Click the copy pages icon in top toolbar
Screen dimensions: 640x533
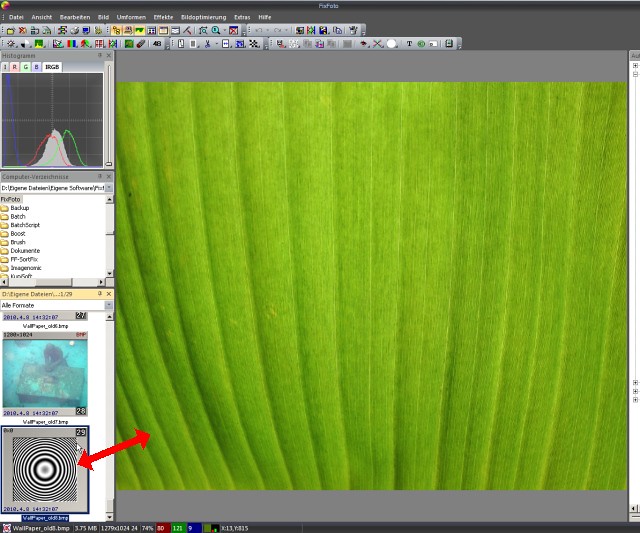tap(337, 31)
